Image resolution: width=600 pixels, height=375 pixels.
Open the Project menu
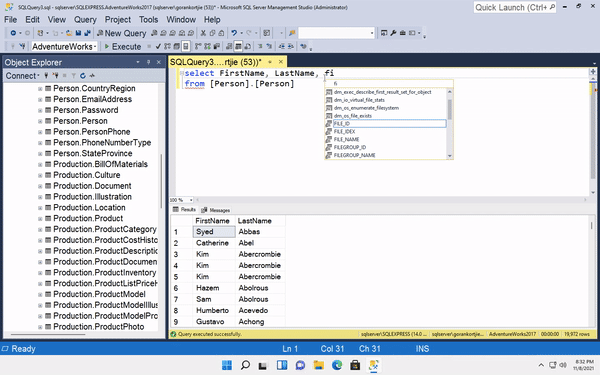[x=117, y=20]
